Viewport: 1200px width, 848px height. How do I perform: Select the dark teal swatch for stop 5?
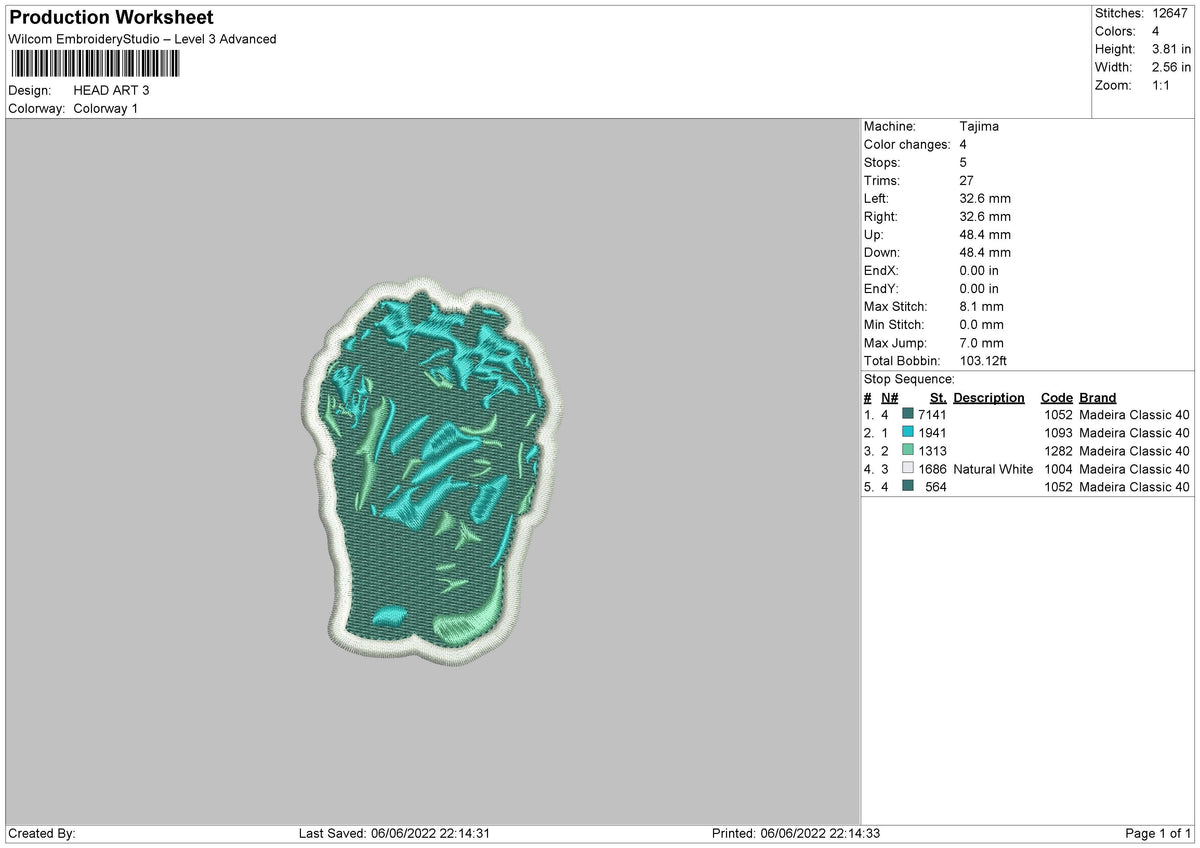click(906, 487)
